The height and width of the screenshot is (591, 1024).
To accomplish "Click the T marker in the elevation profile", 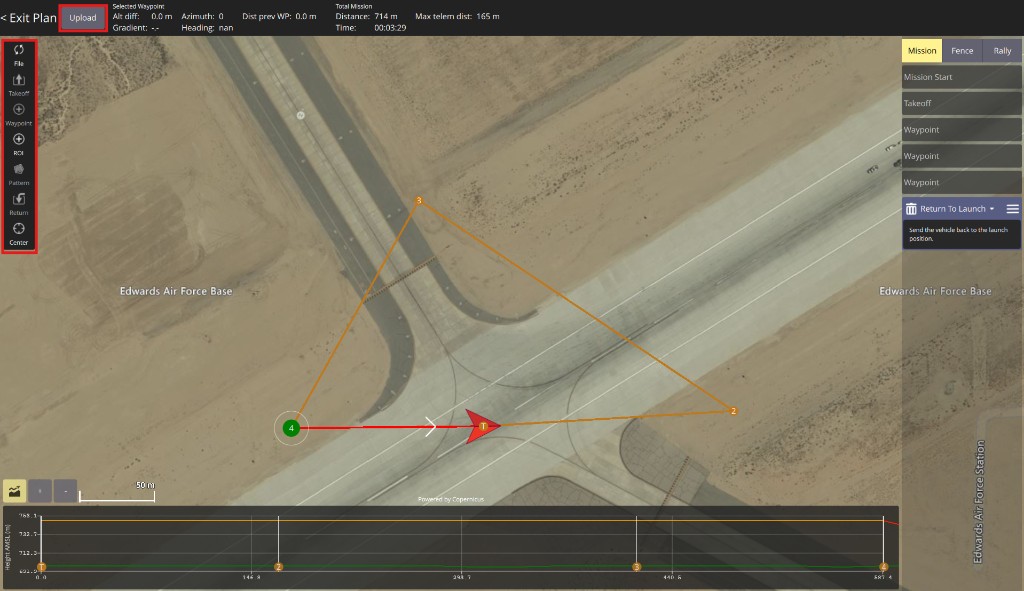I will pos(41,567).
